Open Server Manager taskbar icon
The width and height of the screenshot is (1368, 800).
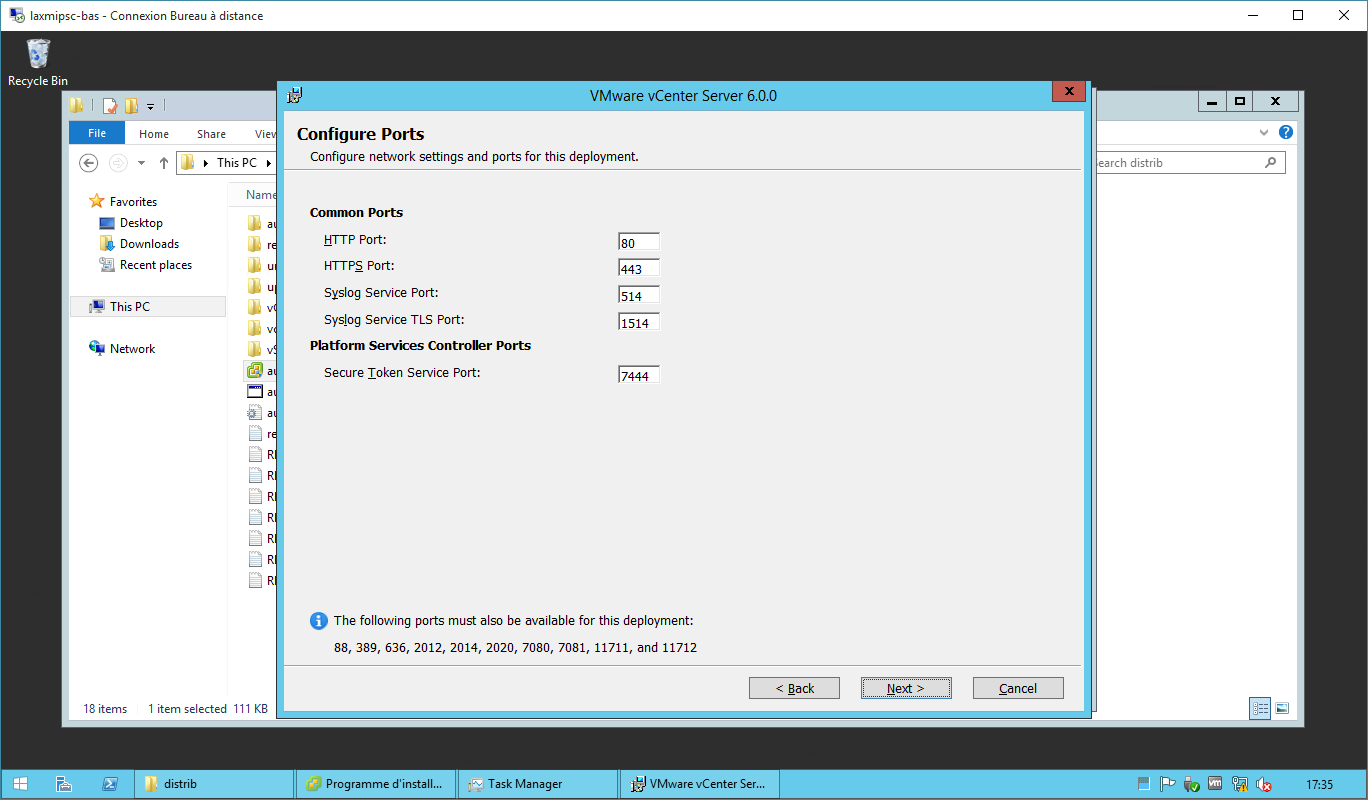click(x=64, y=784)
